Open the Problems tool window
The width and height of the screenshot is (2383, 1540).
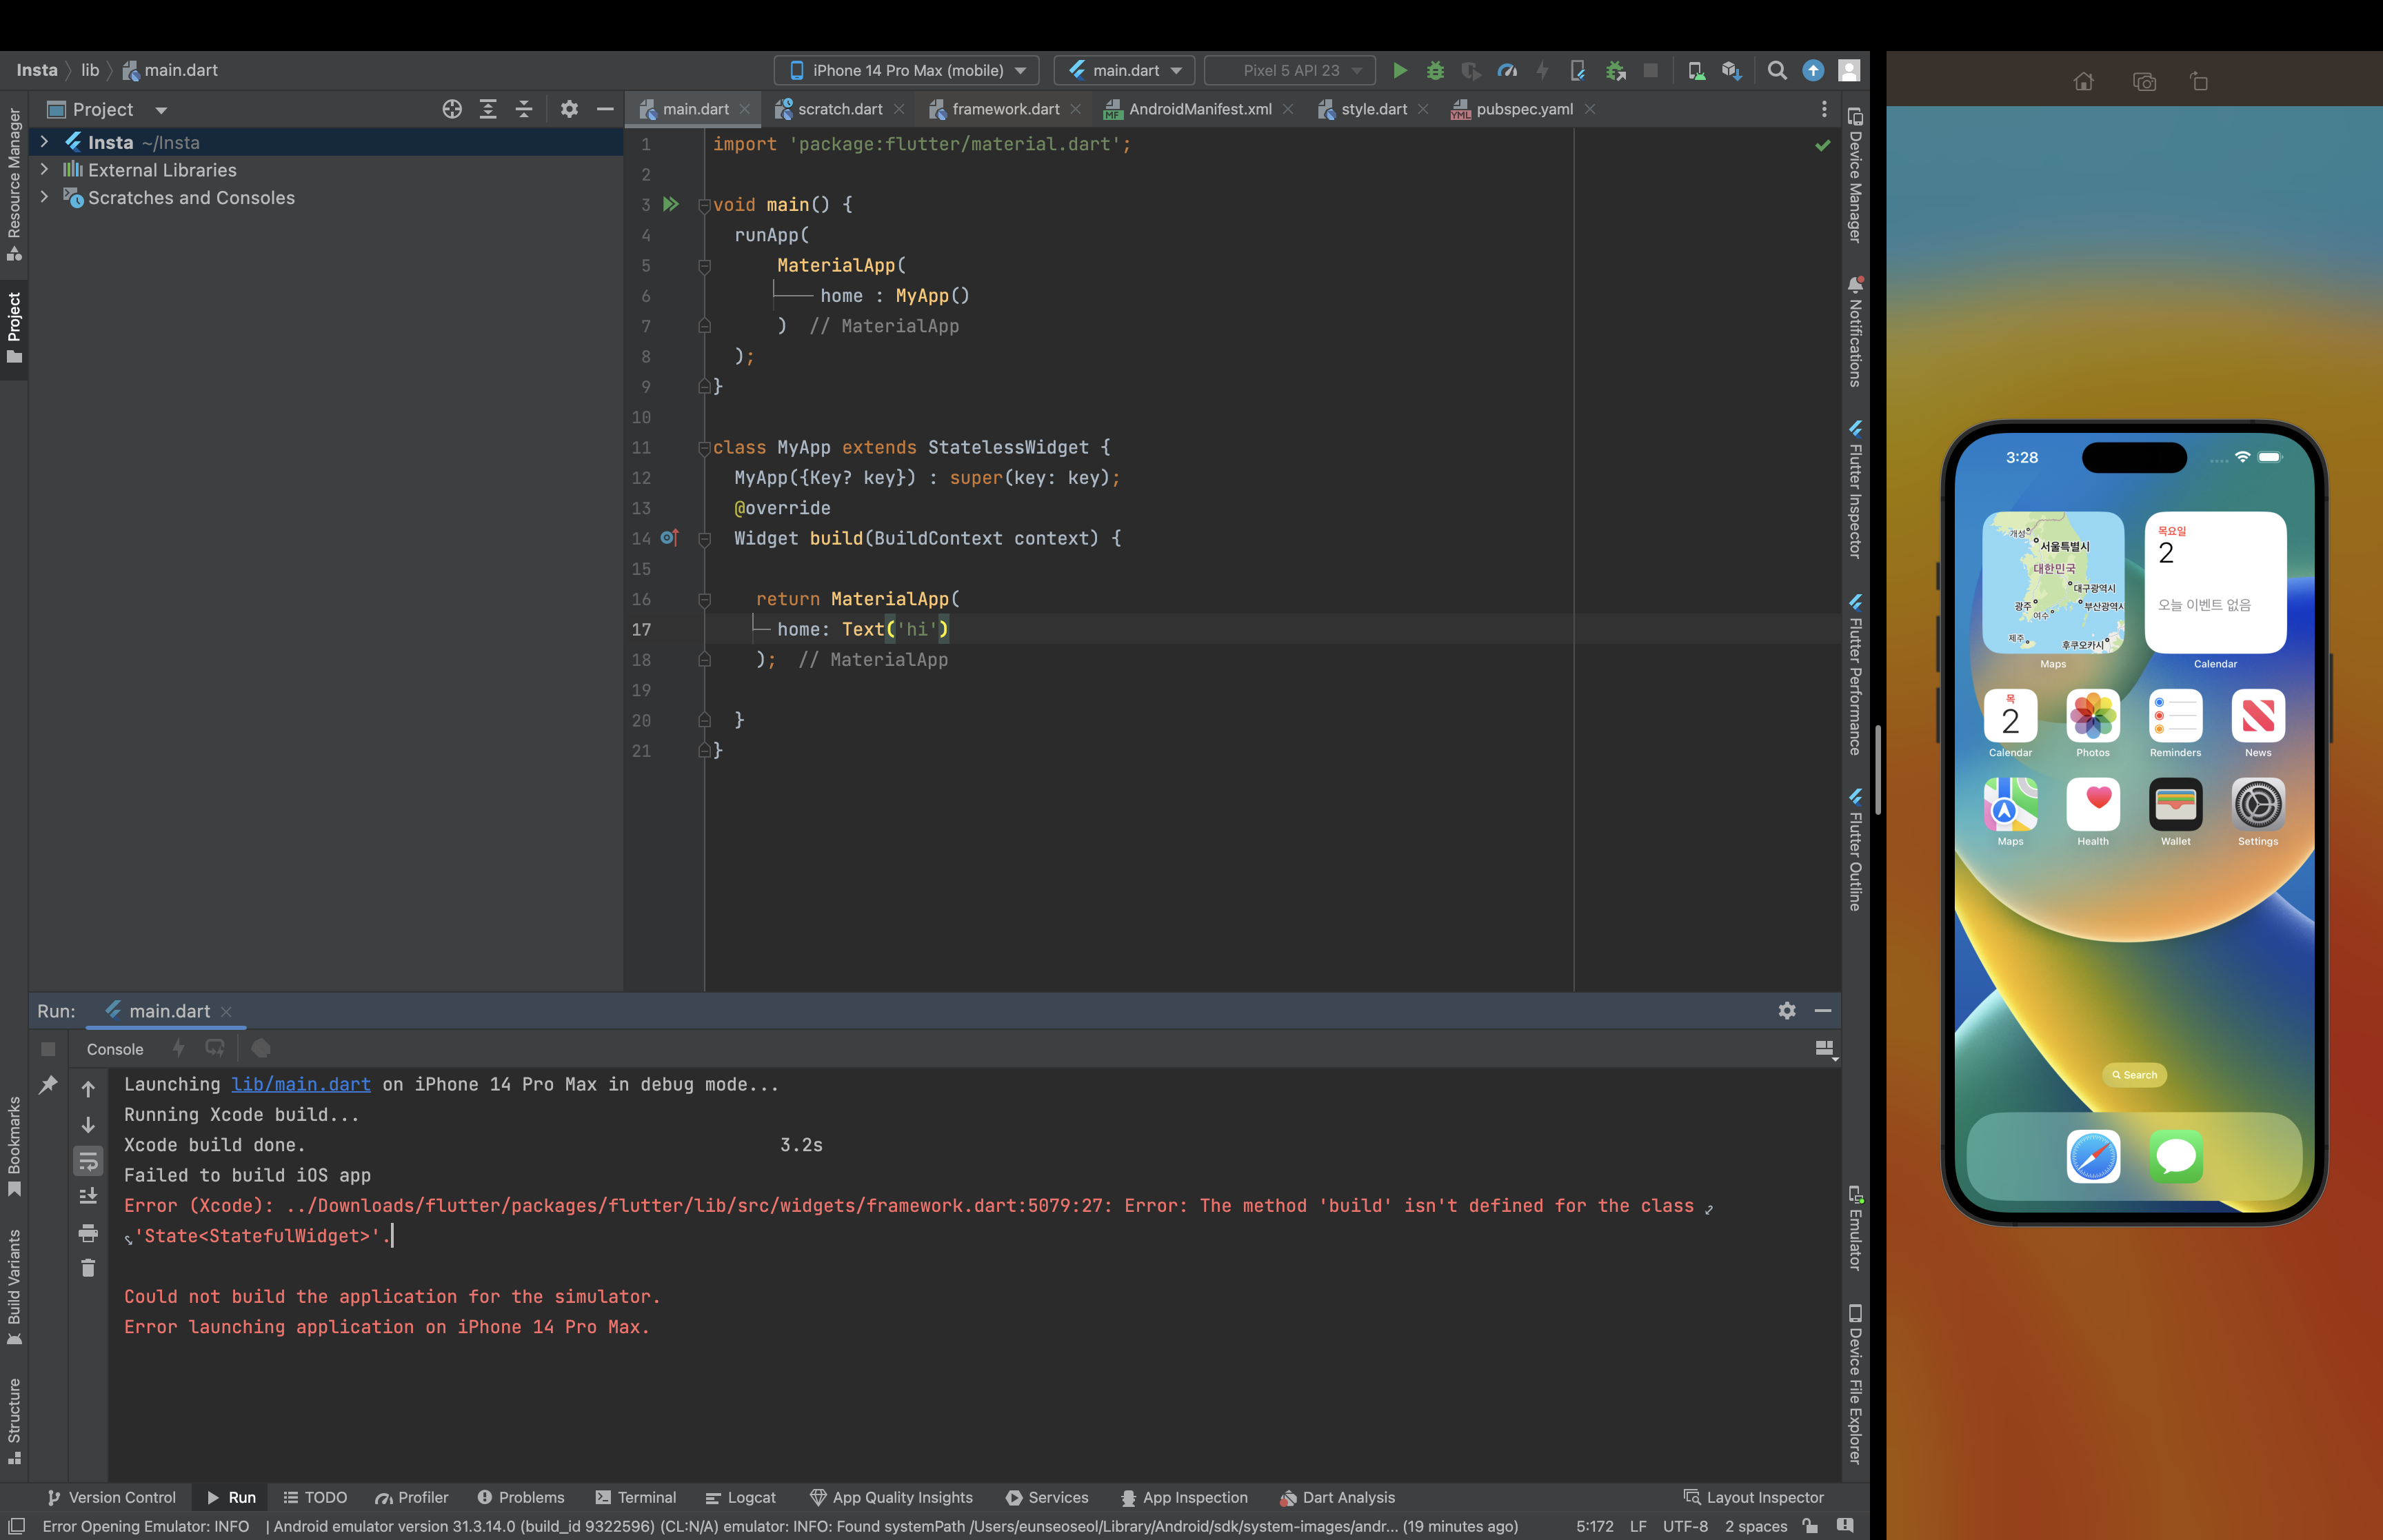click(x=521, y=1497)
